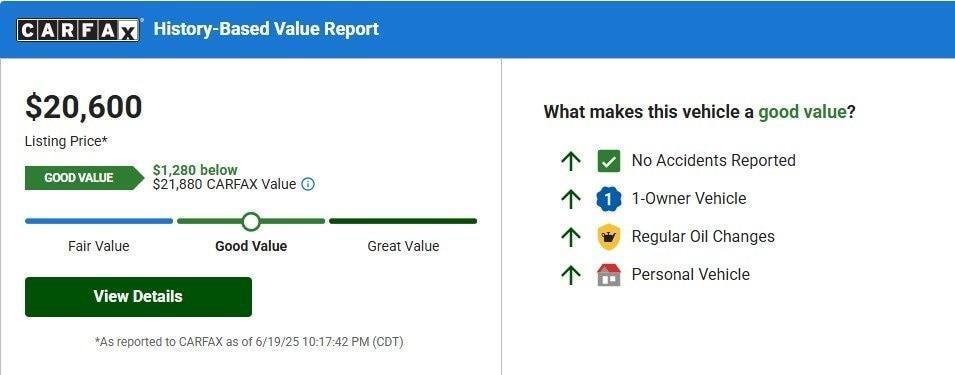Click the CARFAX logo in header

point(78,30)
